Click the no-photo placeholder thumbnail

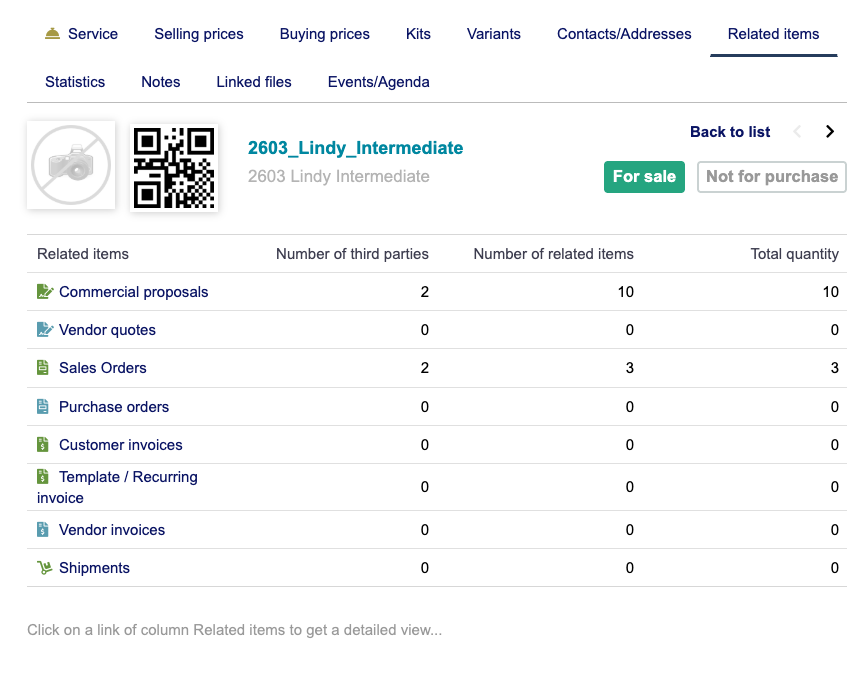(71, 166)
